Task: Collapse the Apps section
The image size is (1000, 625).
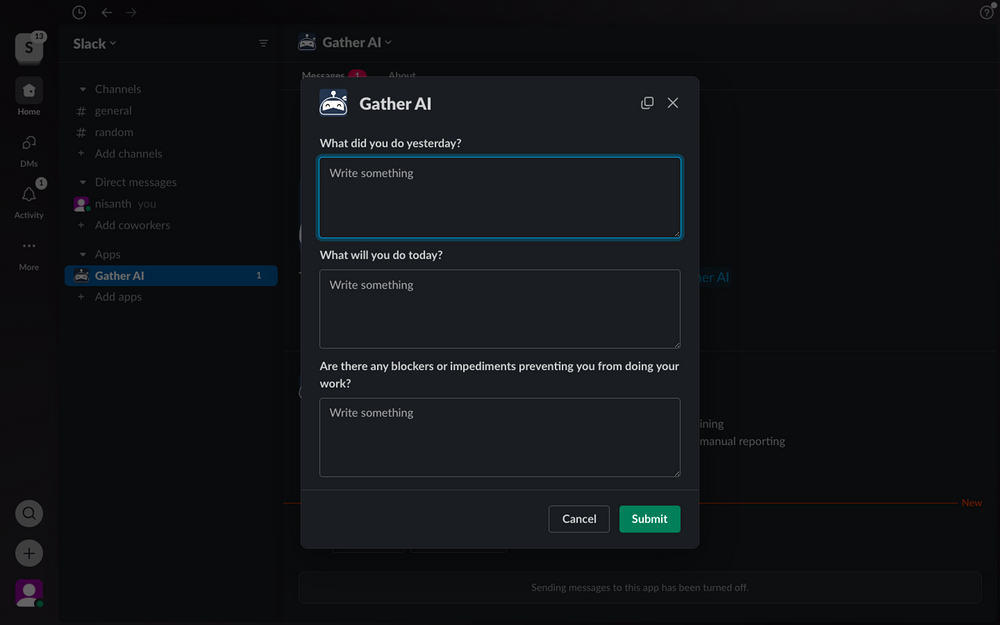Action: (82, 254)
